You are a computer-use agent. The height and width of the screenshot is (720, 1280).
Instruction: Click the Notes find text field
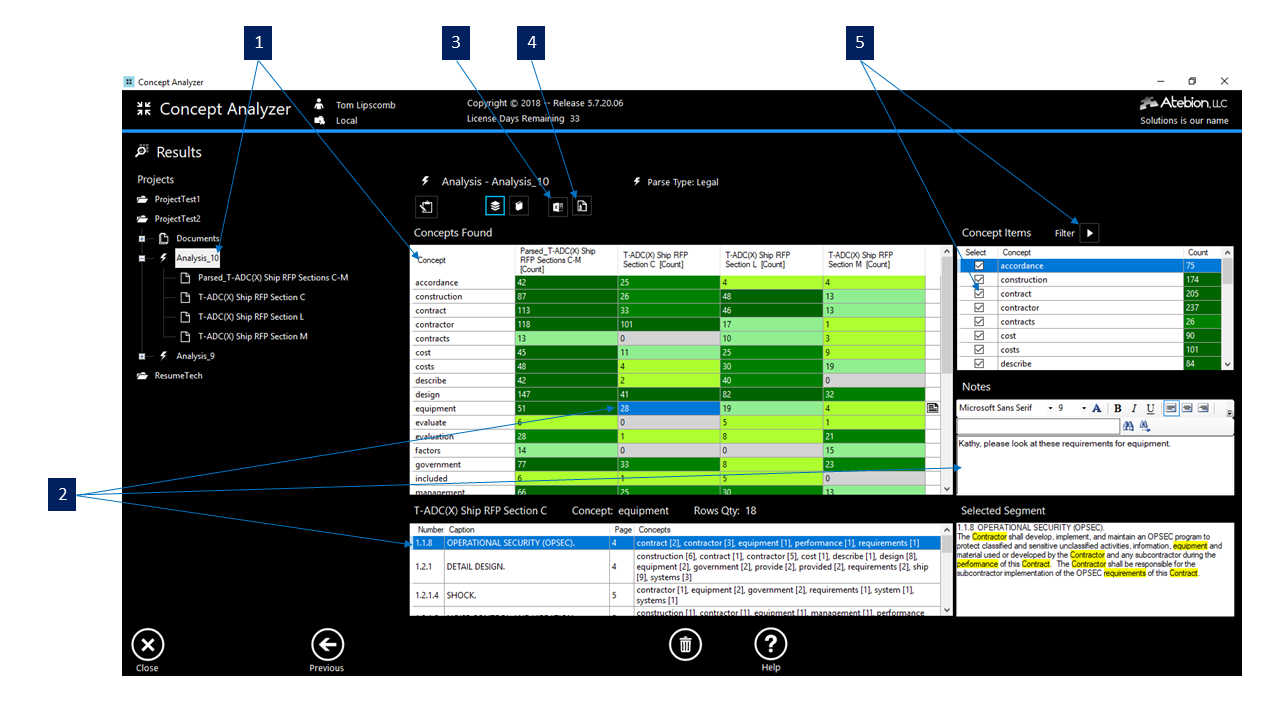(x=1038, y=426)
